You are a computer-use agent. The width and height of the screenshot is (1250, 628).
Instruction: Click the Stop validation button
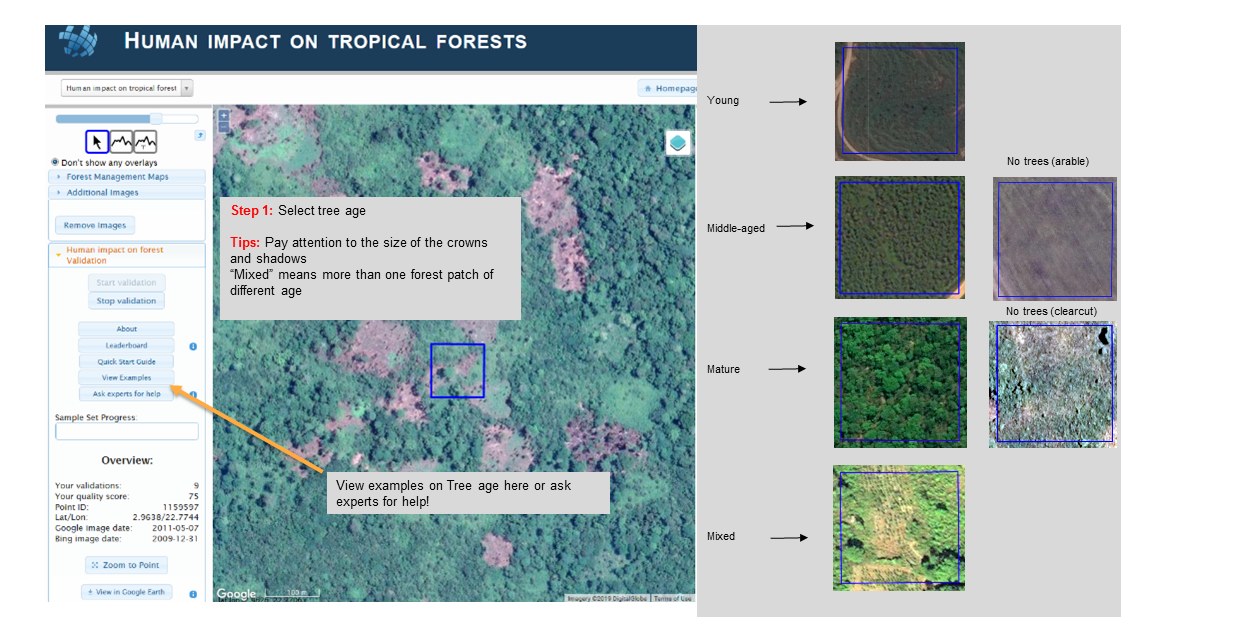pos(126,300)
